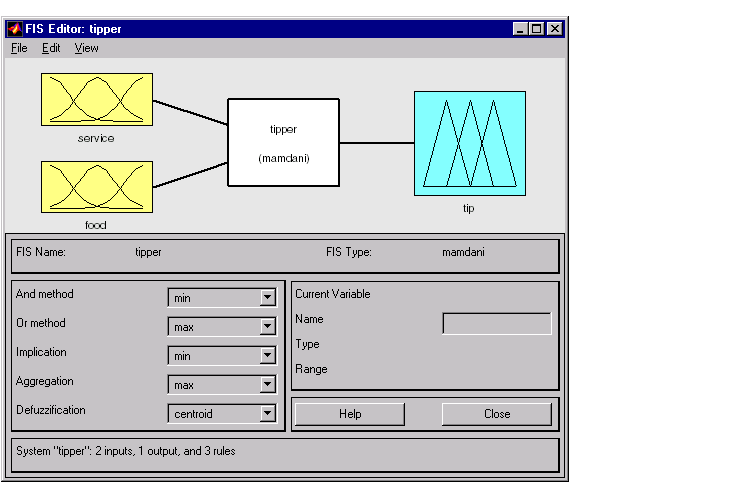Expand the Defuzzification centroid dropdown
750x489 pixels.
pyautogui.click(x=267, y=414)
